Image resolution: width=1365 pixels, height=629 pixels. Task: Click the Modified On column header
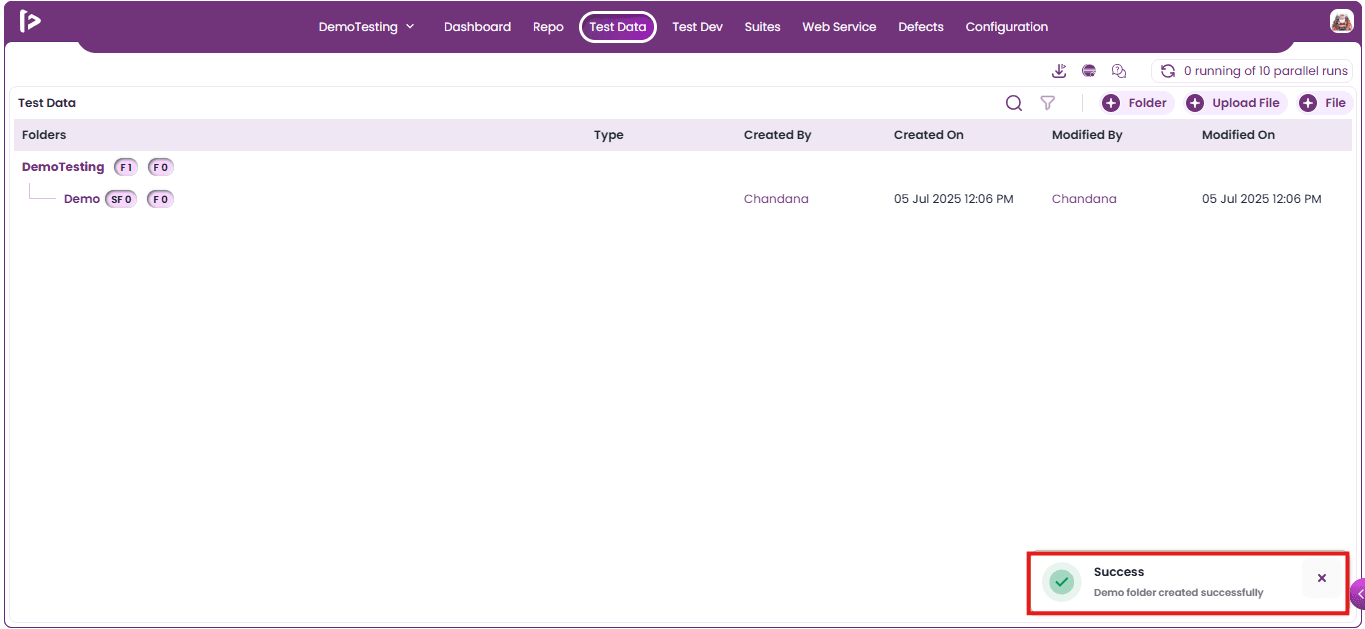coord(1238,135)
